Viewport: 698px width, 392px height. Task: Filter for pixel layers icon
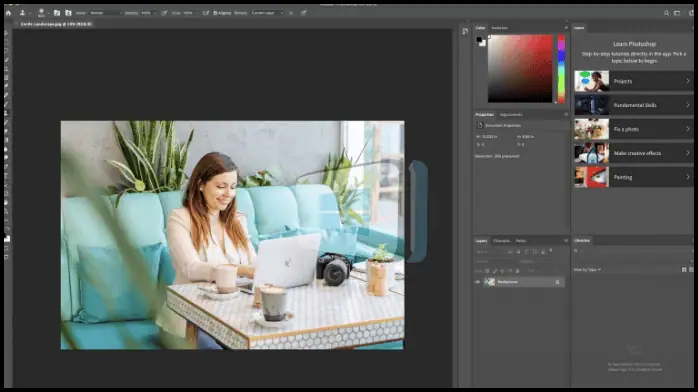point(510,252)
